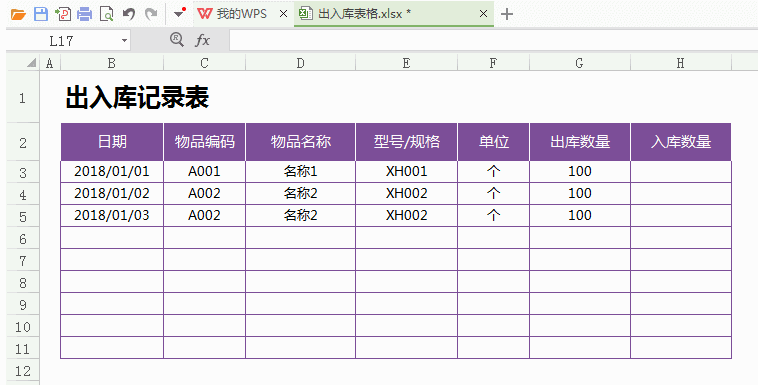Viewport: 758px width, 385px height.
Task: Click the 物品名称 header cell
Action: click(x=301, y=142)
